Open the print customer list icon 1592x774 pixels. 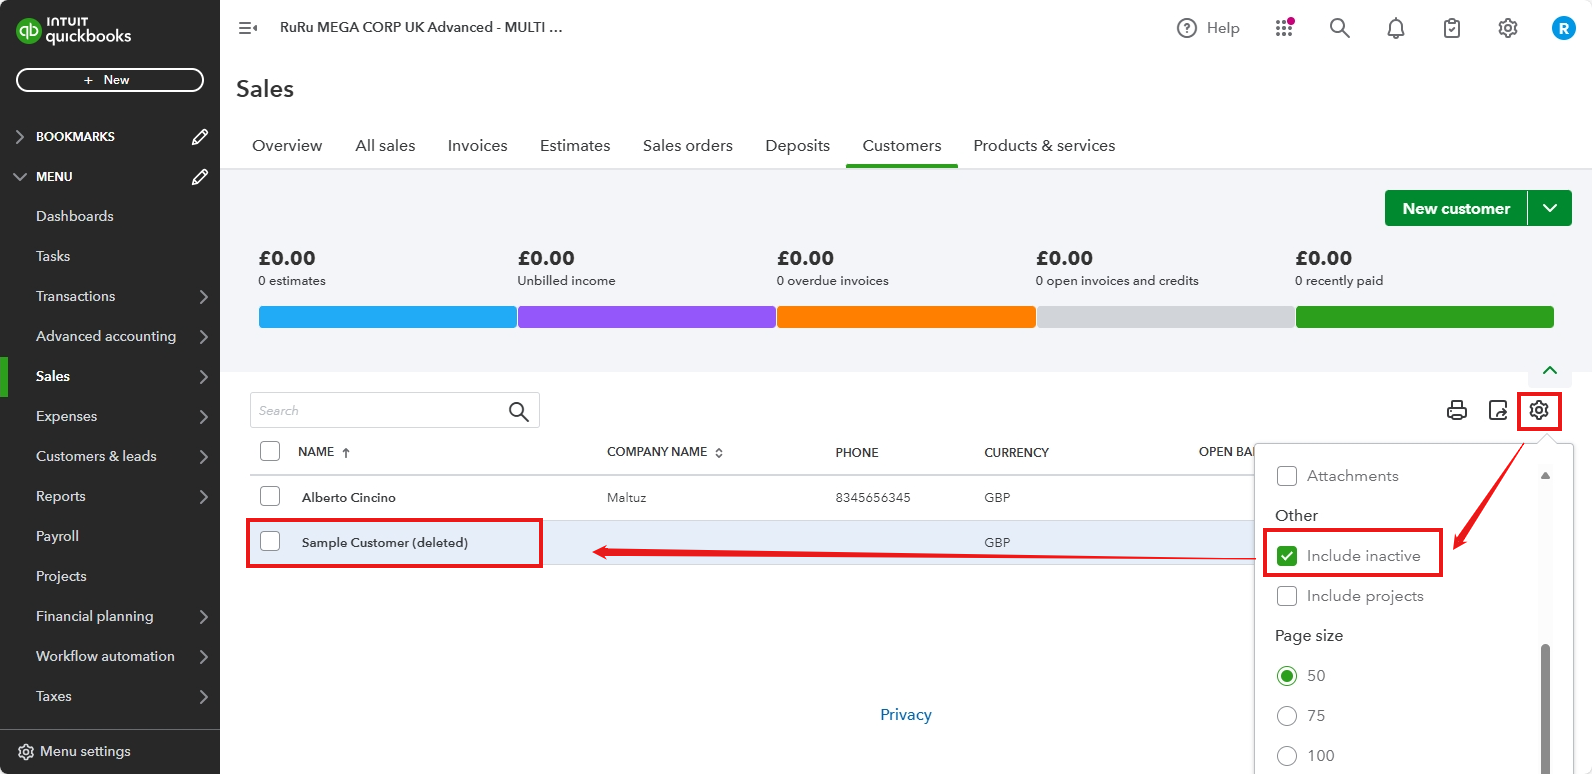[1457, 410]
